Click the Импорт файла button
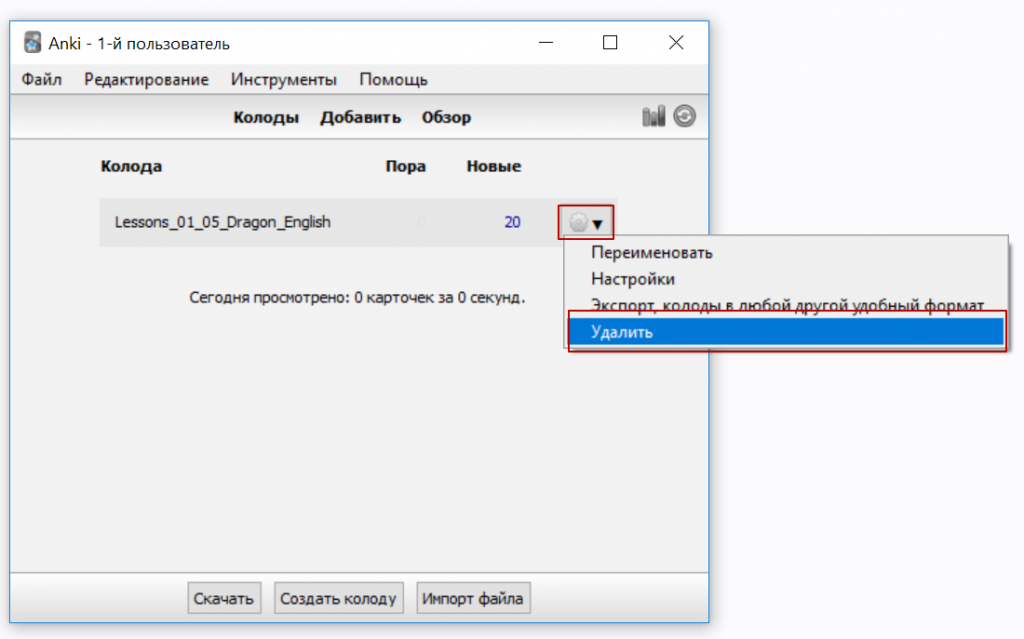This screenshot has height=639, width=1024. (473, 598)
